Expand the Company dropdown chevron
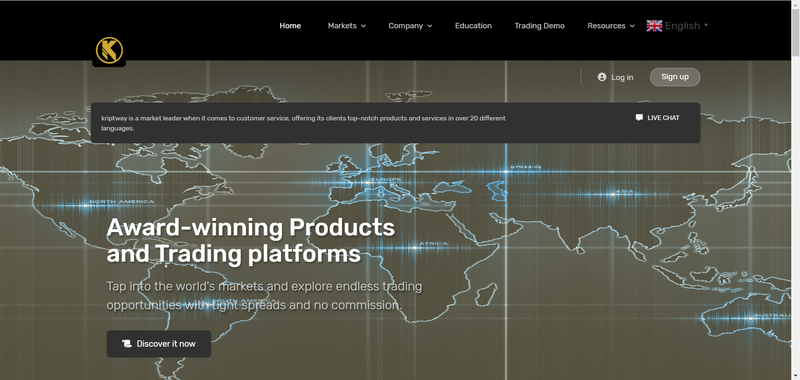 coord(430,26)
